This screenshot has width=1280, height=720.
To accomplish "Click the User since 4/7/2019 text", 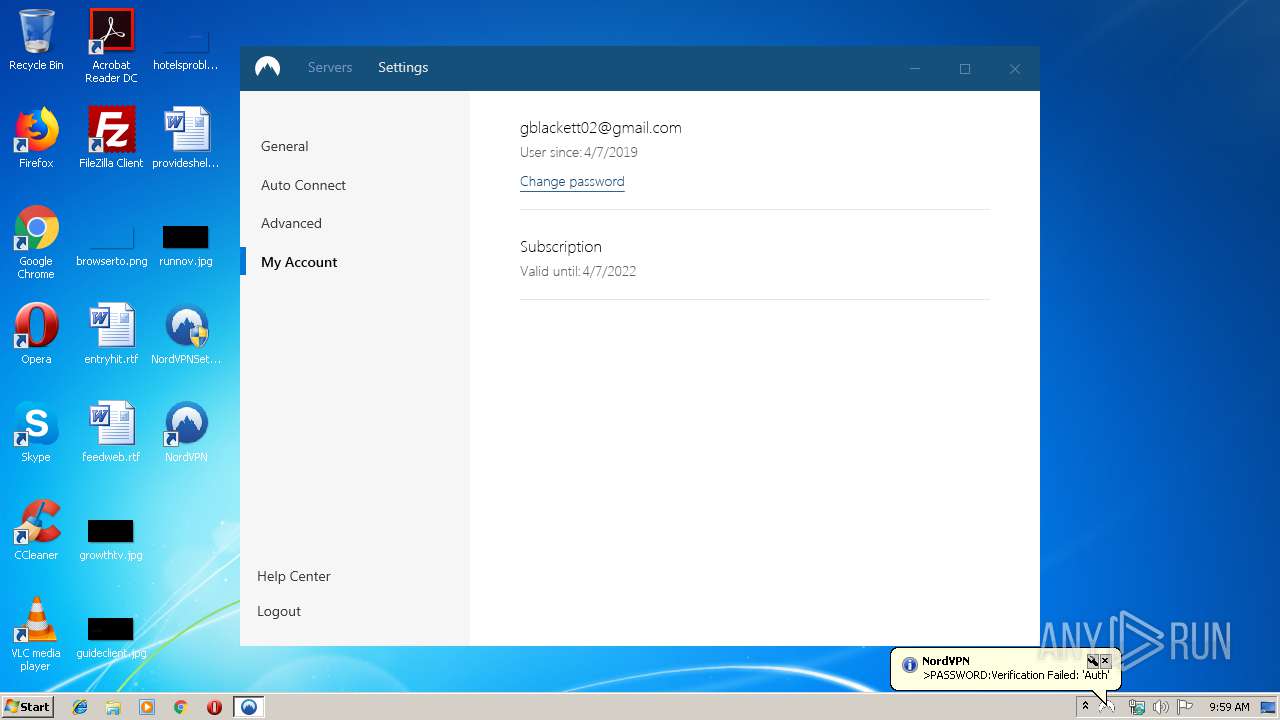I will 579,152.
